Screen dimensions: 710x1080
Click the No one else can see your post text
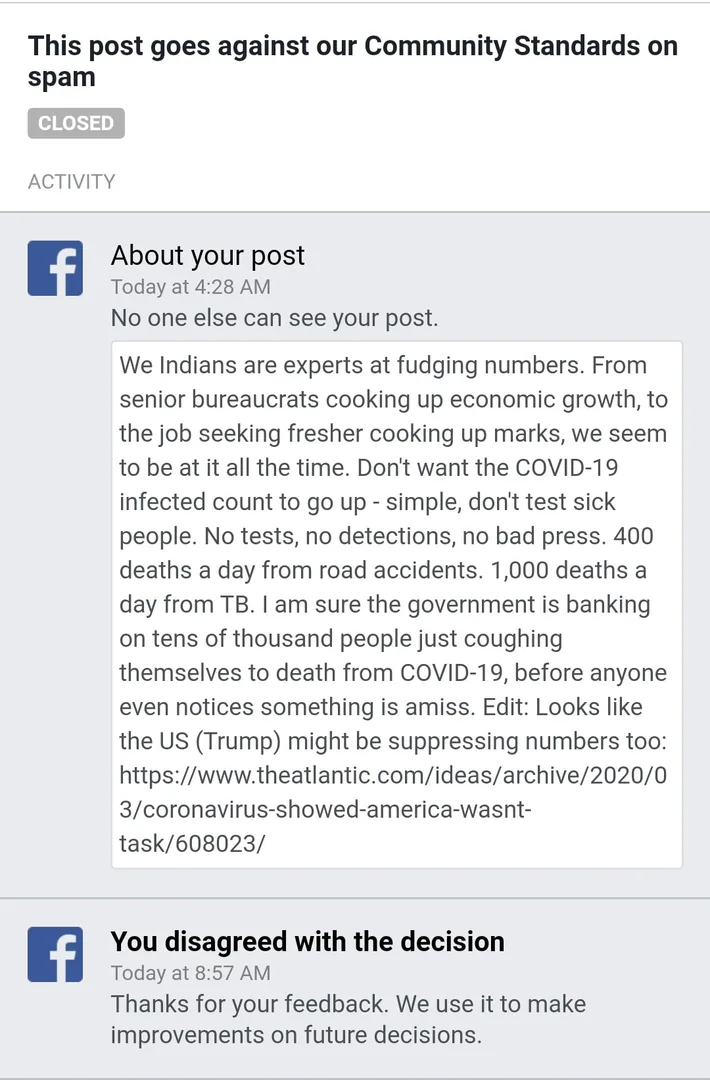tap(274, 318)
